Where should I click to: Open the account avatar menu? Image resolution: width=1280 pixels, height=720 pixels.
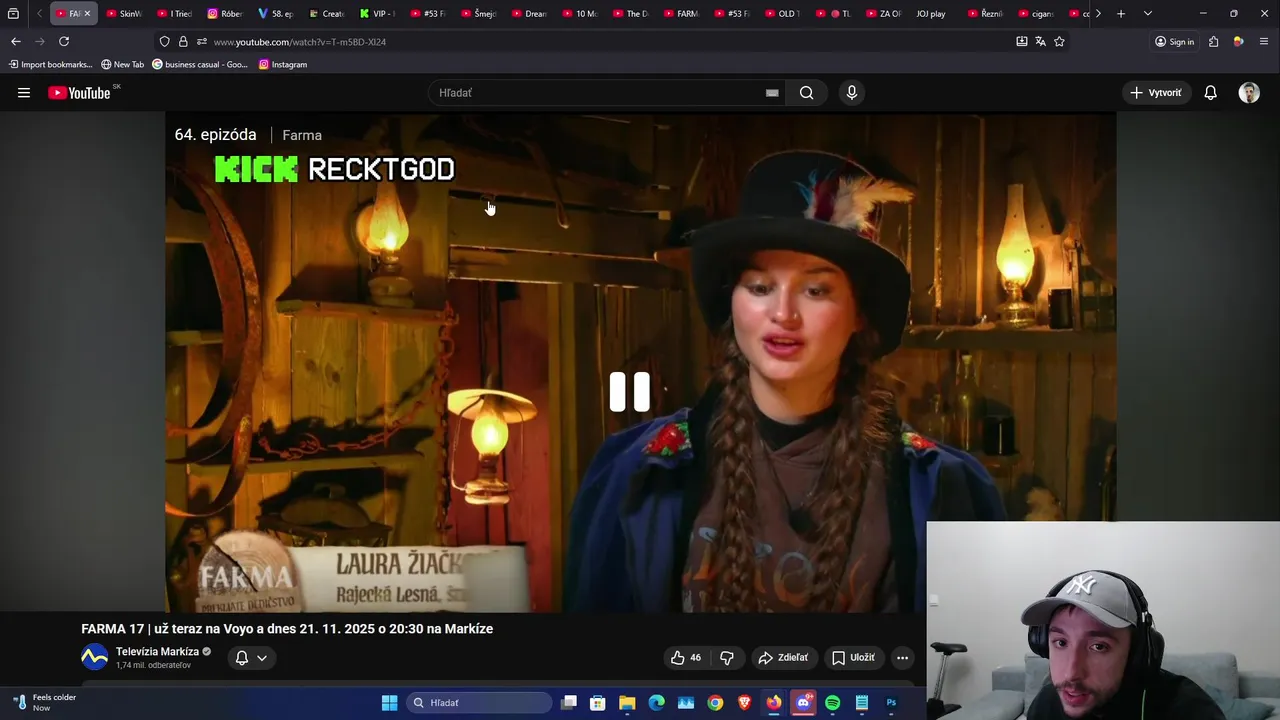pos(1249,93)
